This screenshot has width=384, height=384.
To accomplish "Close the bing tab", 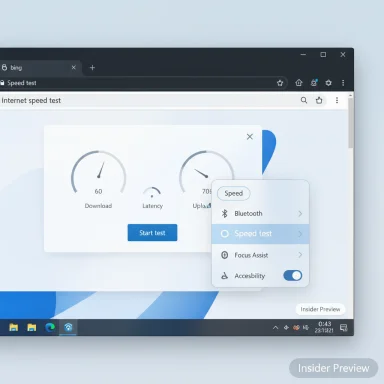I will (x=74, y=68).
